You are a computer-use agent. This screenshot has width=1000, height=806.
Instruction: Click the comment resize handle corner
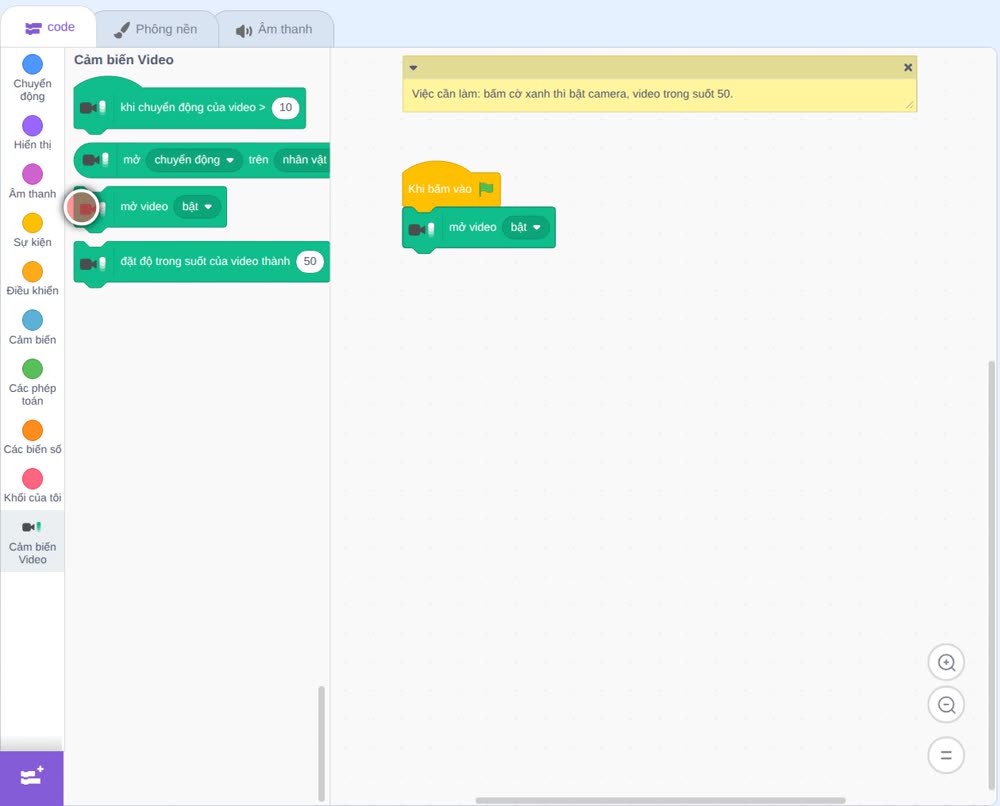pos(909,105)
